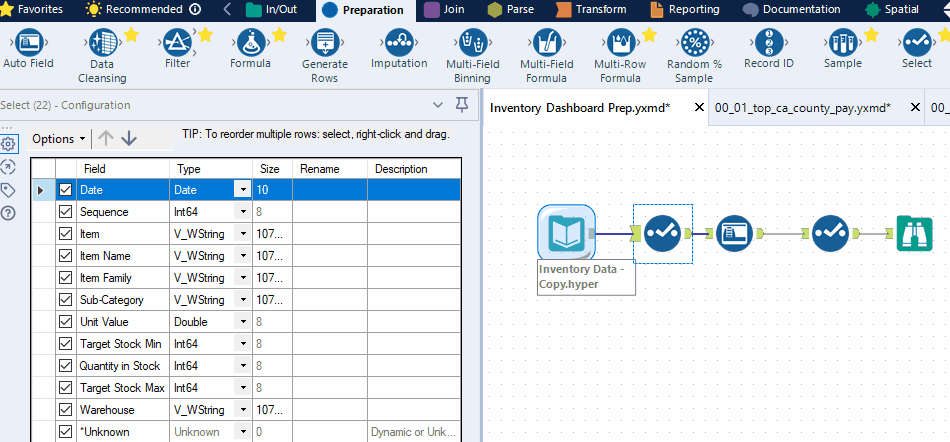Pick the Multi-Row Formula tool
The image size is (950, 442).
(620, 44)
